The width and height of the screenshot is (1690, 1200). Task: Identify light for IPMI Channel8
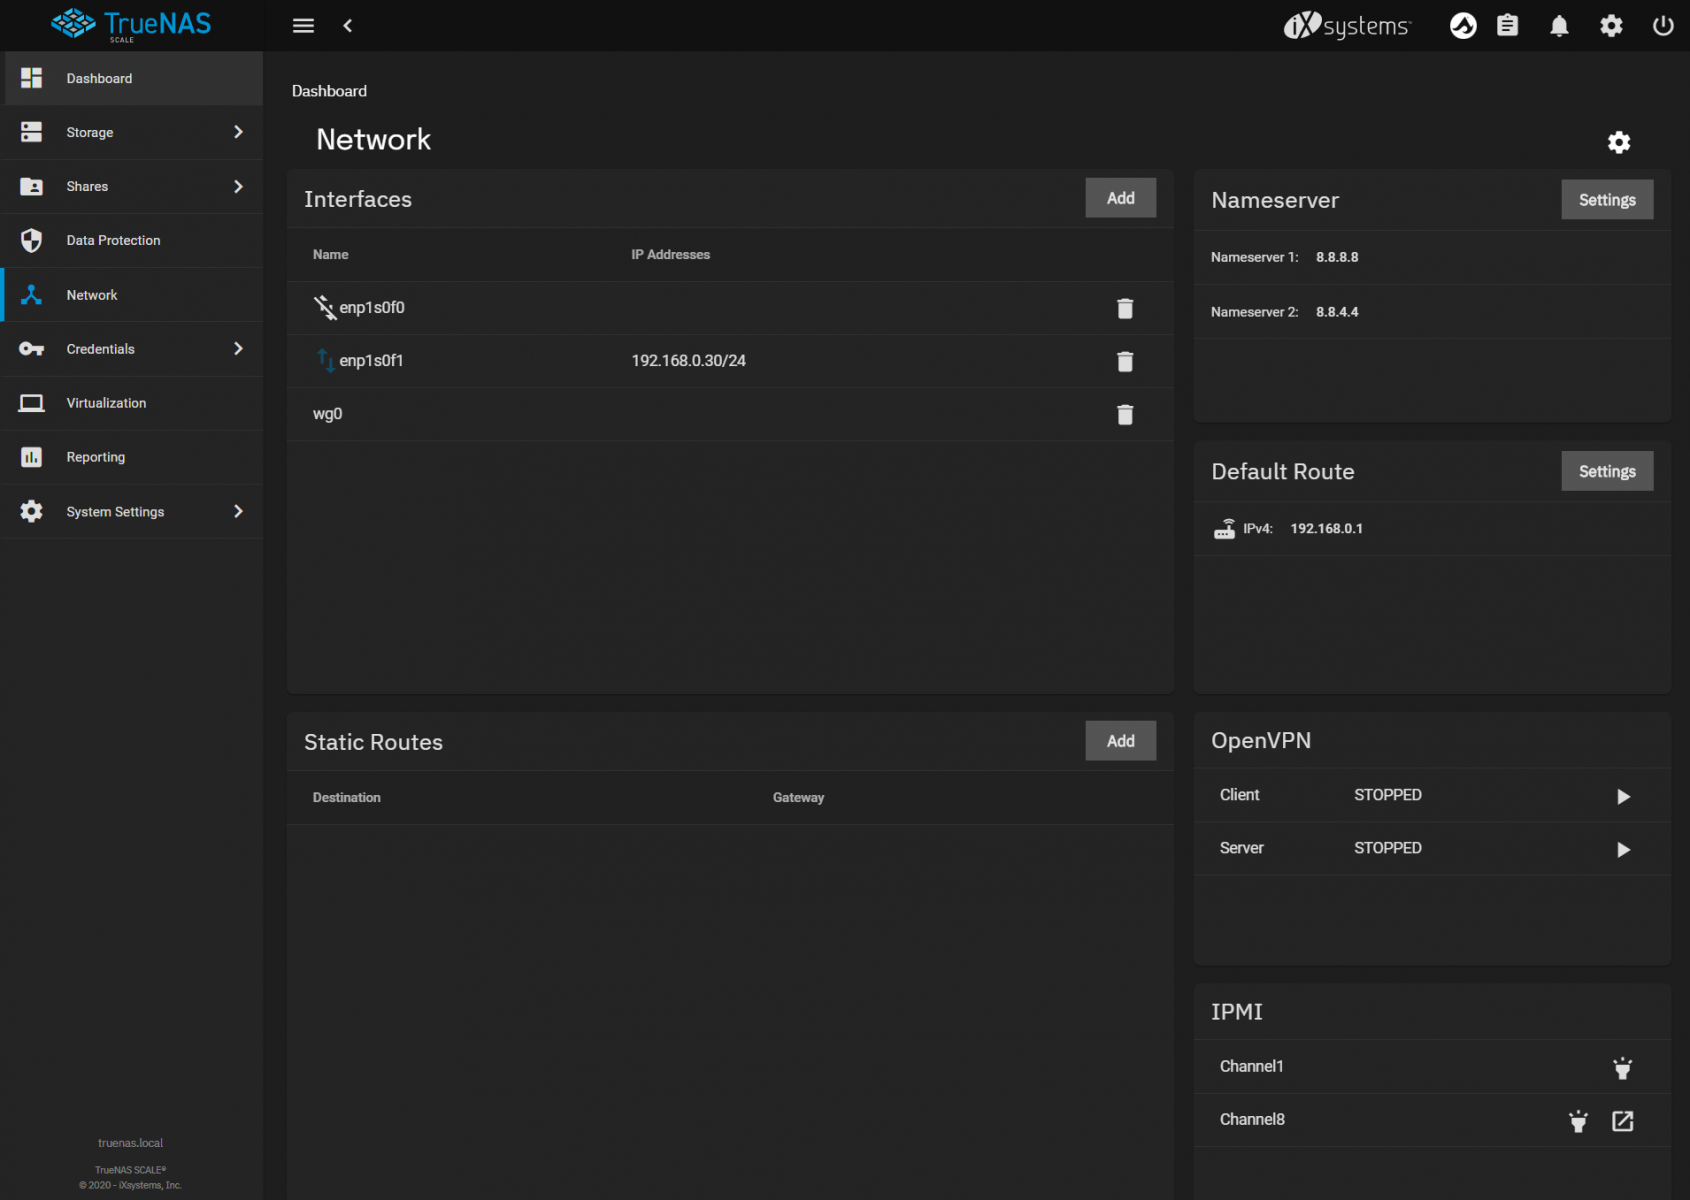[x=1578, y=1121]
